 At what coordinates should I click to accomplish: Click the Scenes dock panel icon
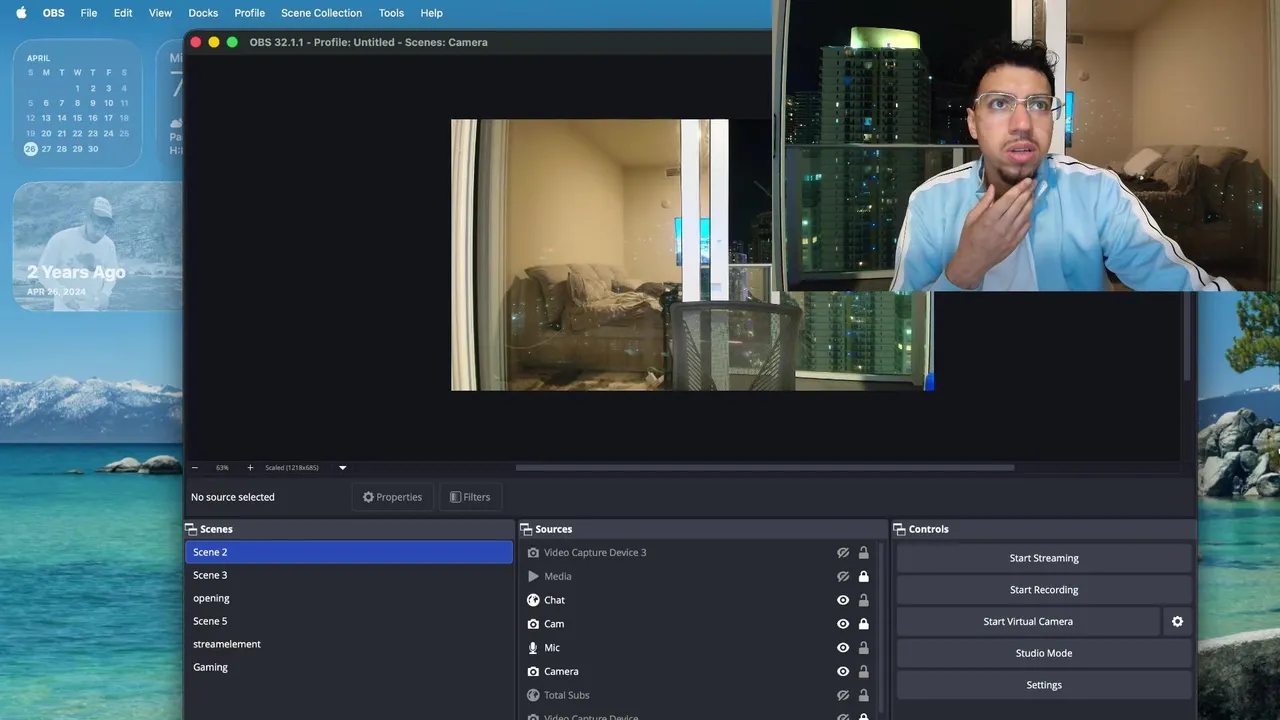coord(191,529)
